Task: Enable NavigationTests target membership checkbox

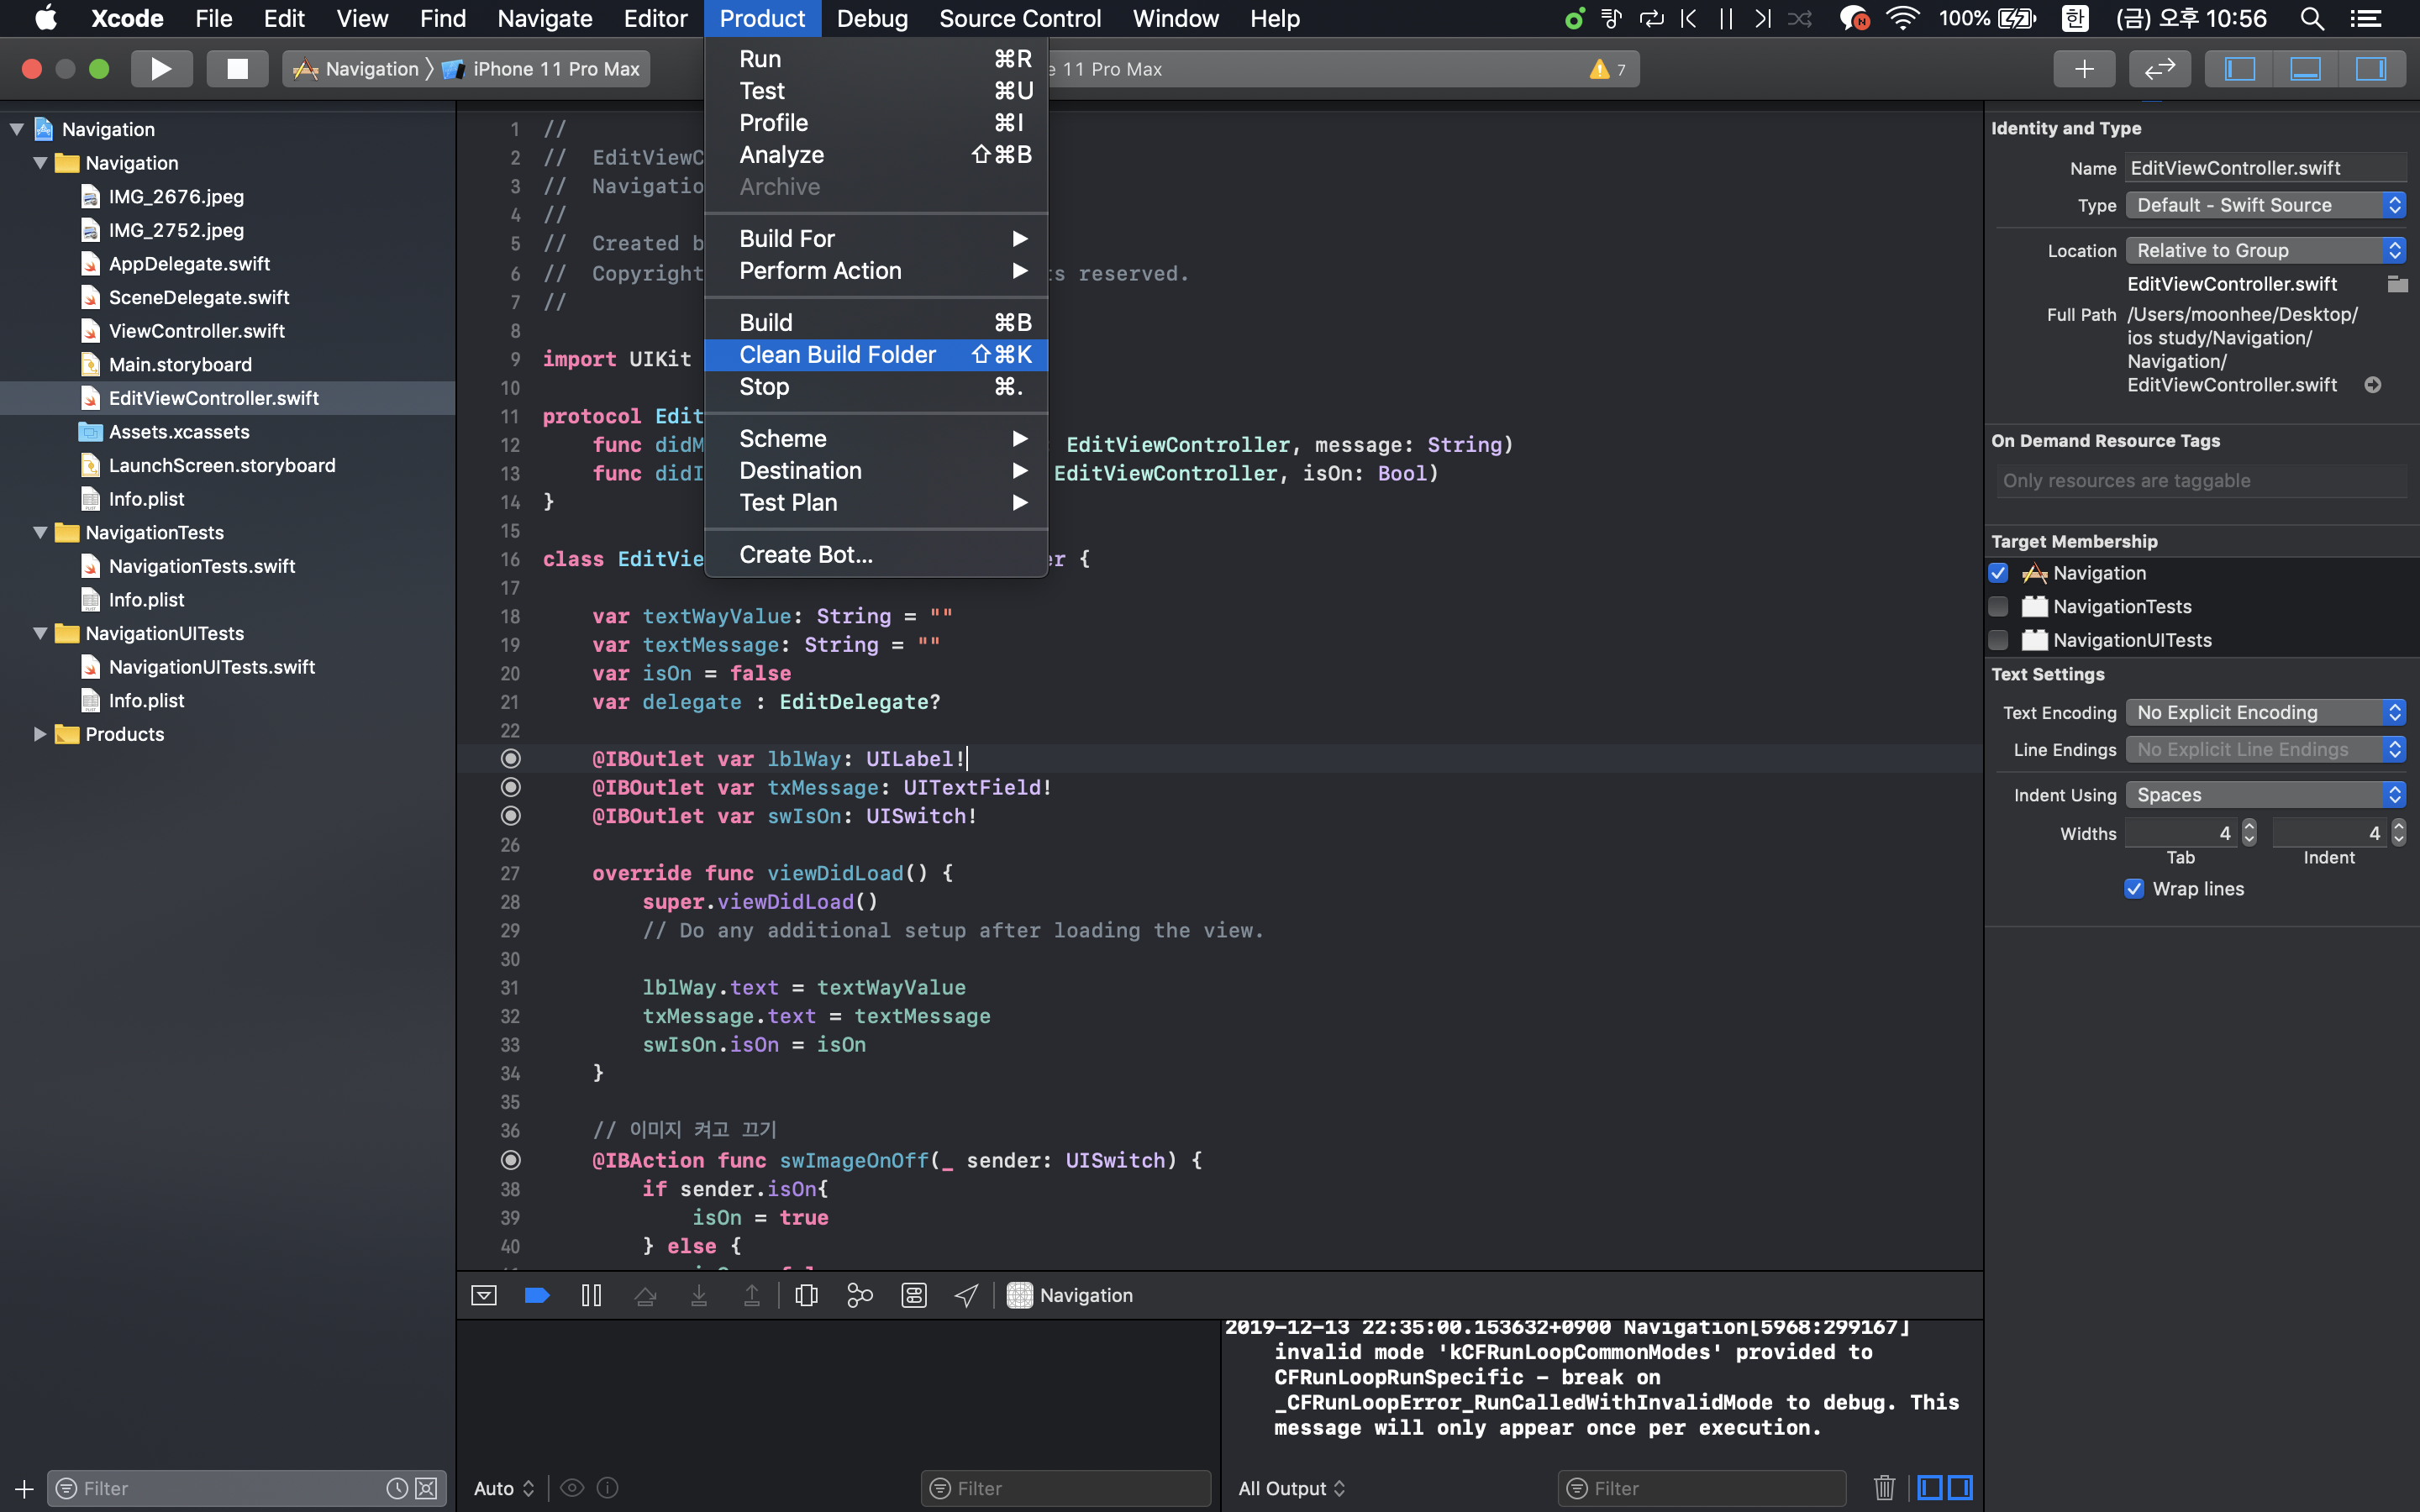Action: click(x=1998, y=607)
